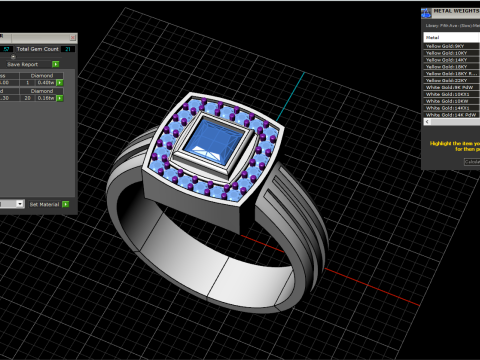
Task: Select Yellow Gold 14KY in the metal list
Action: 451,60
